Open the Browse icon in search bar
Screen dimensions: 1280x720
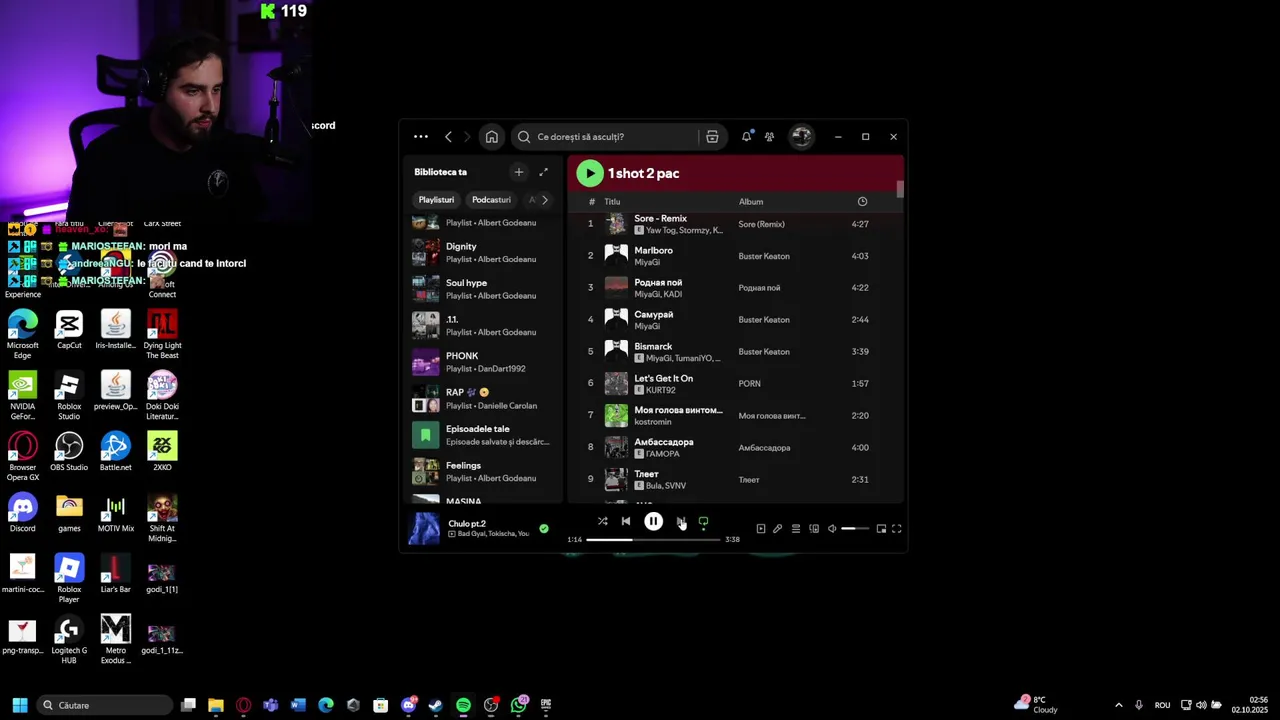[x=712, y=137]
